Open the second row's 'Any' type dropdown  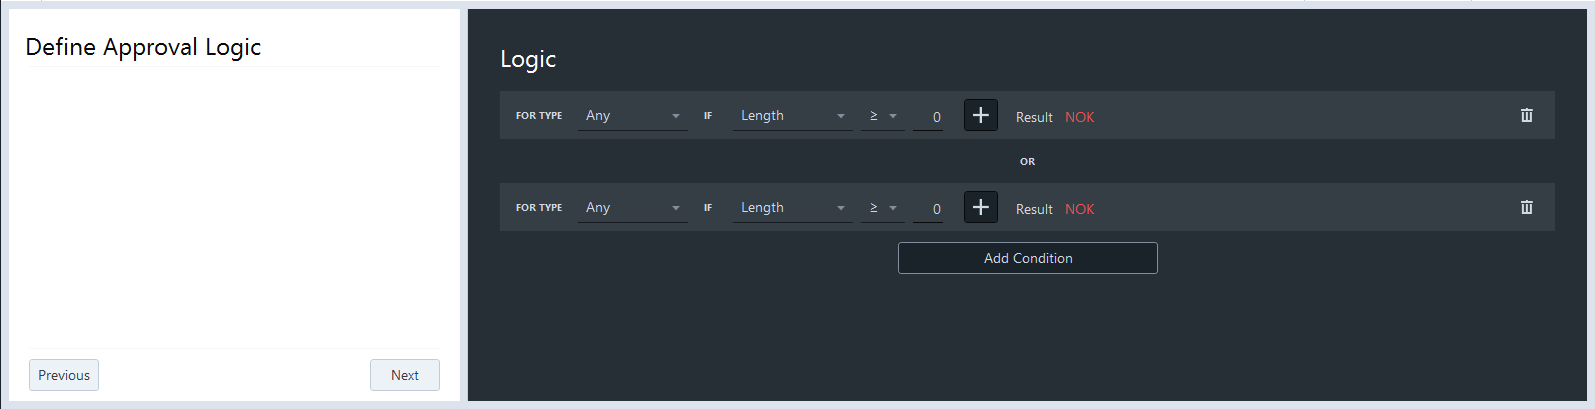[632, 208]
